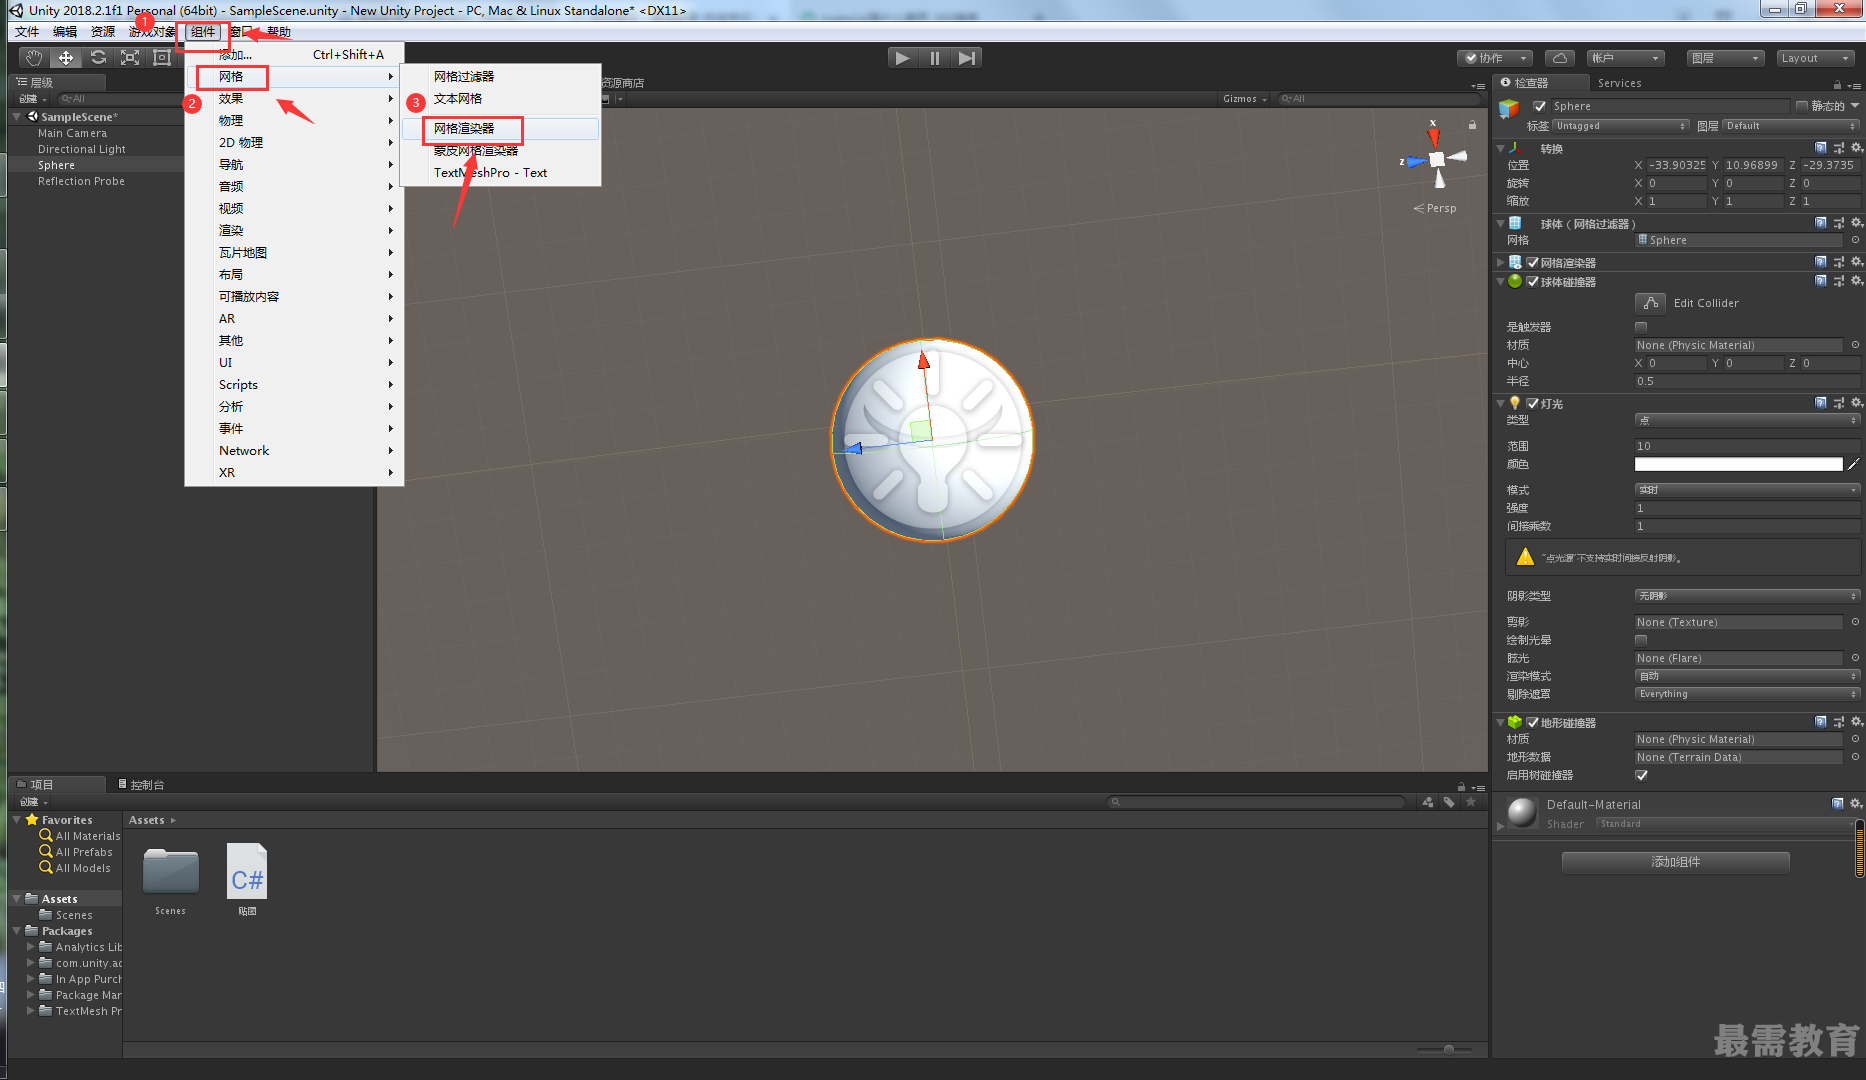Open the Shadow Type dropdown

[x=1747, y=596]
